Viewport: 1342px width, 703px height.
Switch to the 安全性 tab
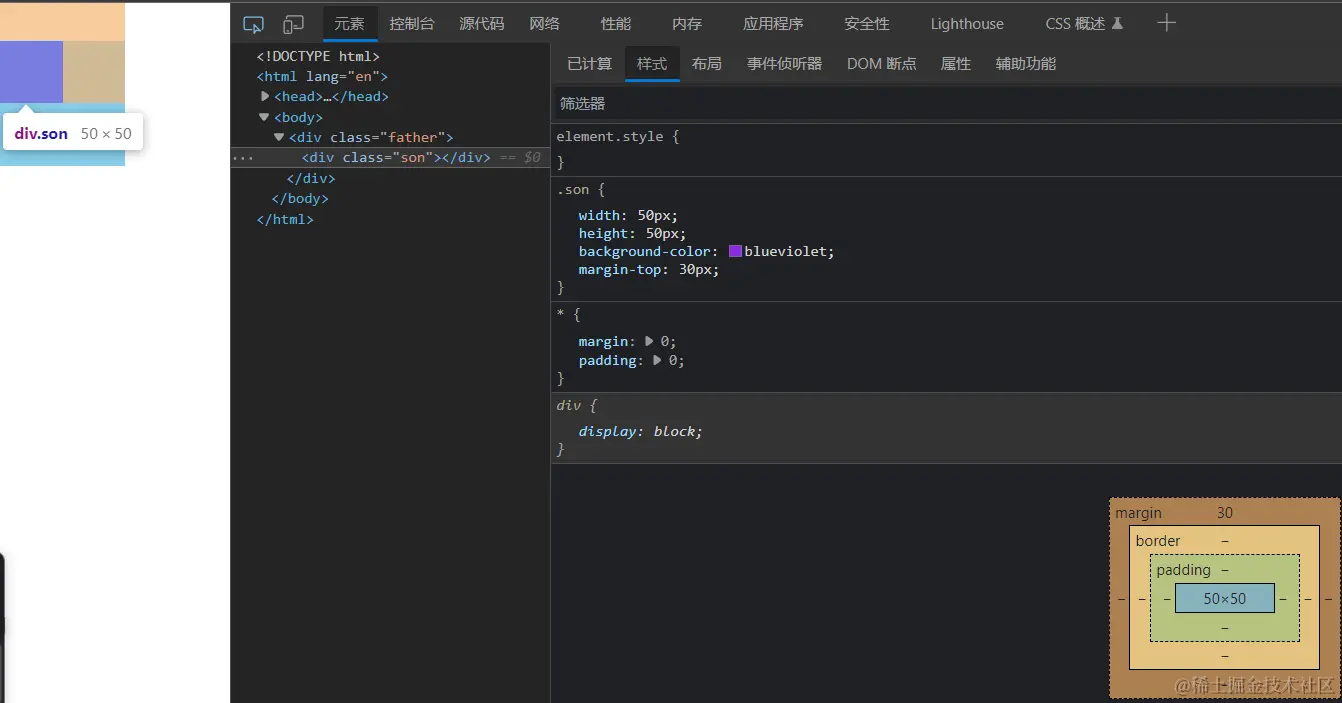867,24
